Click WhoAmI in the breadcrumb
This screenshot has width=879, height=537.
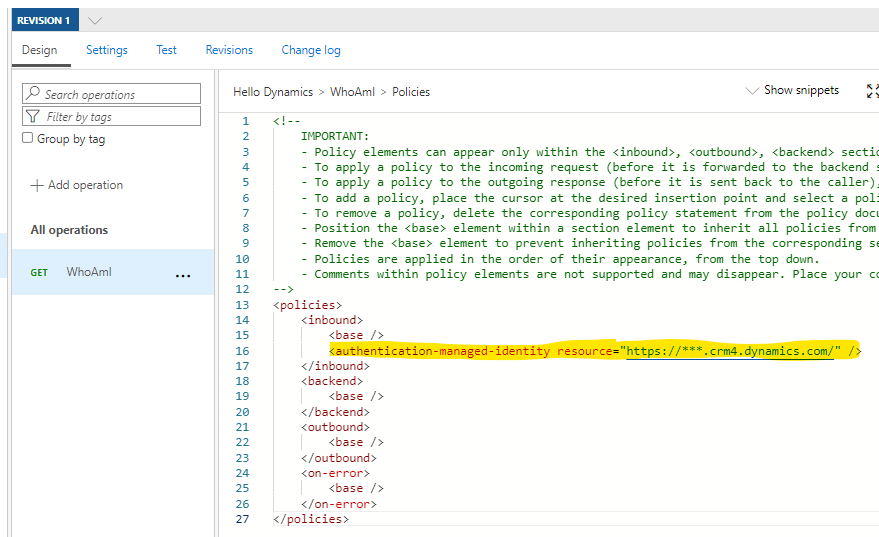[x=352, y=92]
